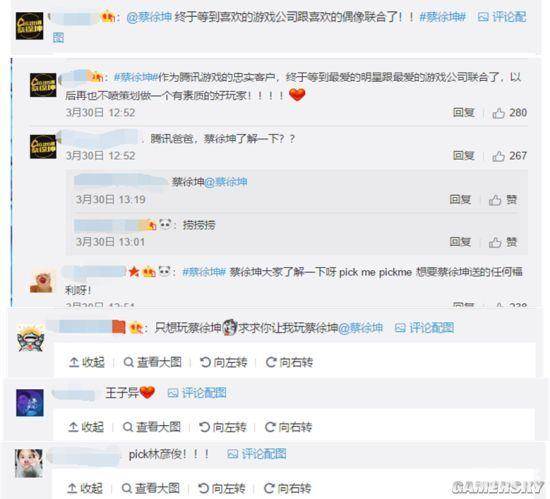Collapse image under pick林彦俊 comment

[x=85, y=488]
